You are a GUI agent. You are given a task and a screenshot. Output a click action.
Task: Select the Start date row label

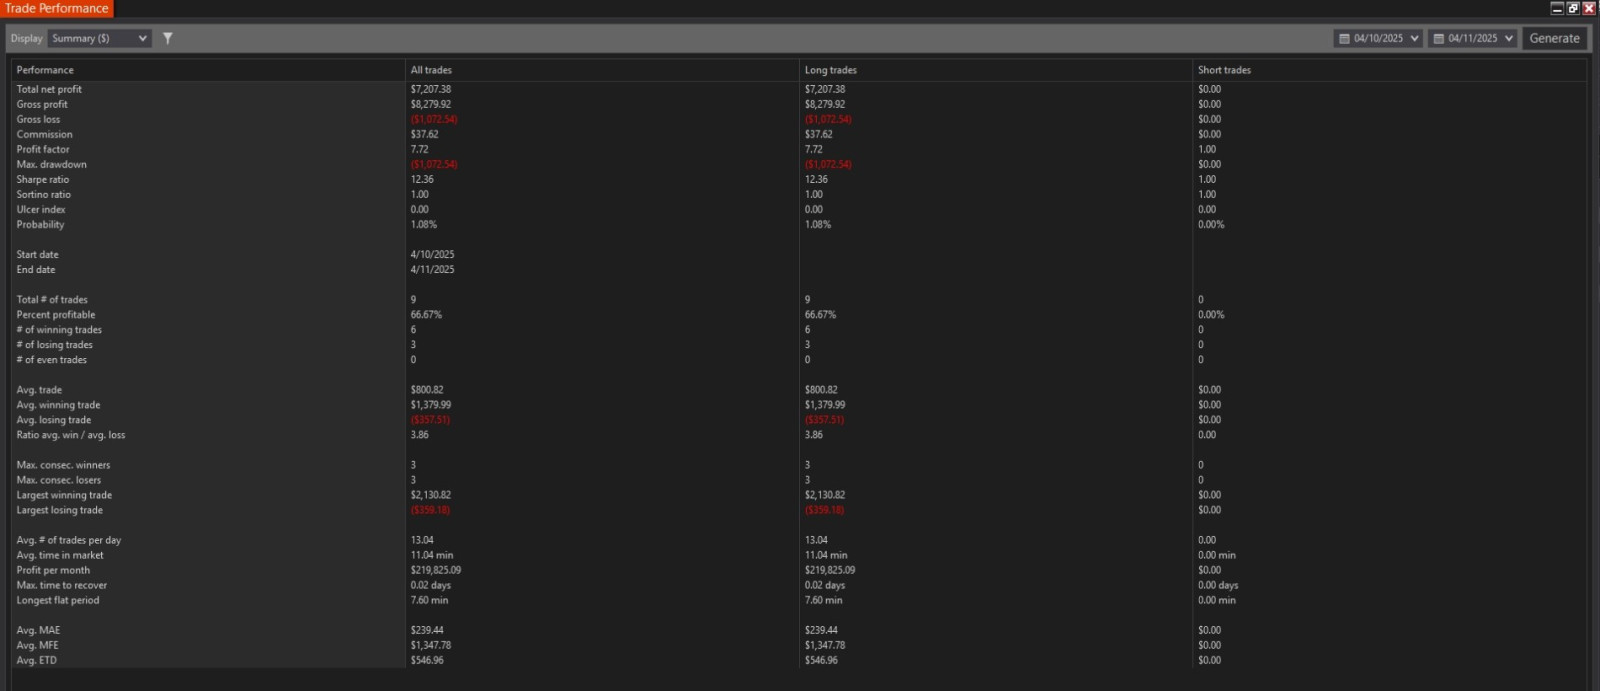pos(37,254)
